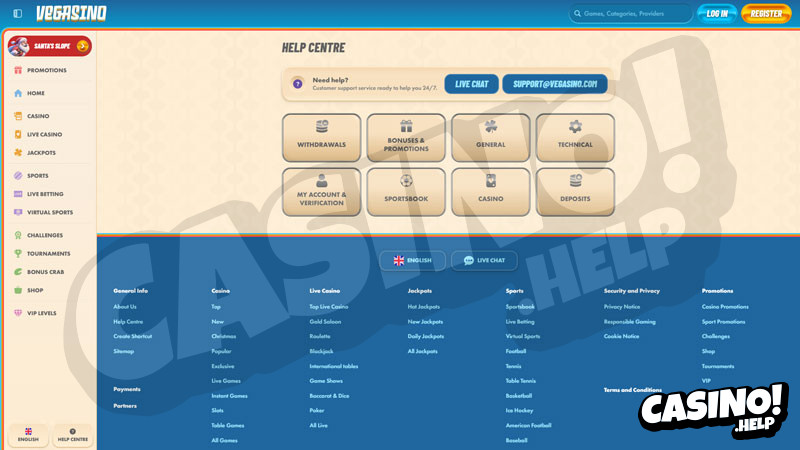Open Live Betting in the sidebar
This screenshot has height=450, width=800.
point(39,194)
